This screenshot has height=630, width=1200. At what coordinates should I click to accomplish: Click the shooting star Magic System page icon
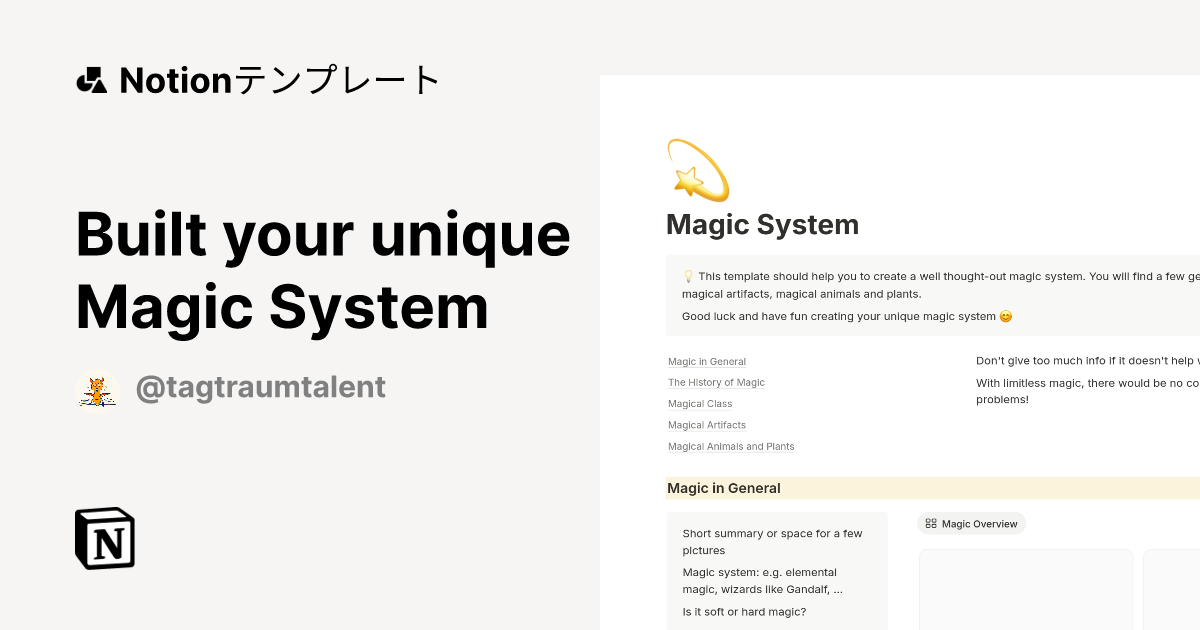[697, 170]
